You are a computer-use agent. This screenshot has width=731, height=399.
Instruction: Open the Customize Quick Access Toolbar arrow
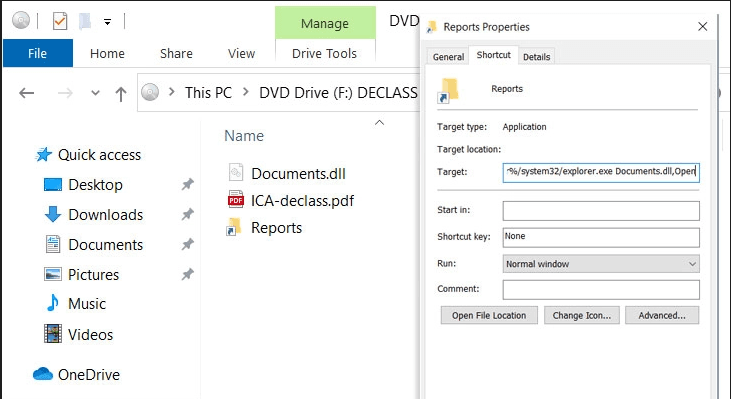107,22
